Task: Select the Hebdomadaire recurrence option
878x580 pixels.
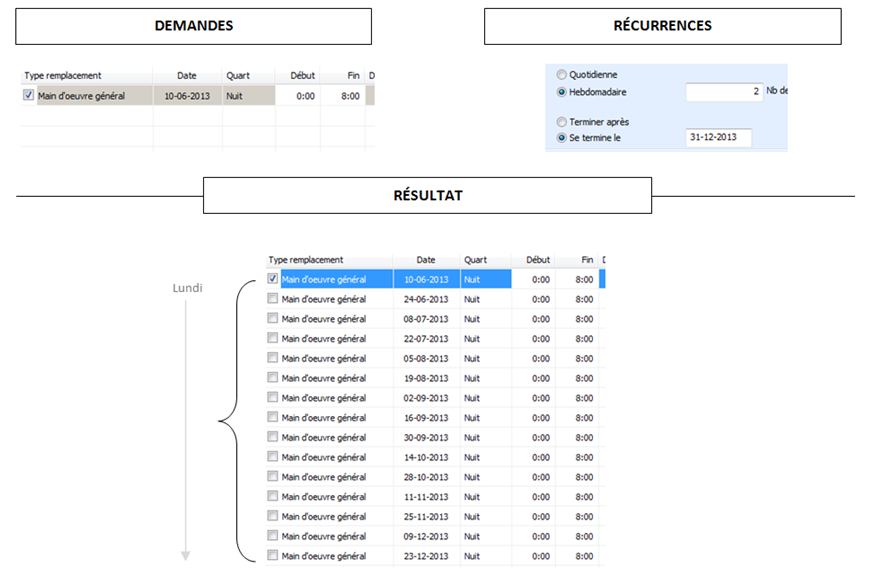Action: (x=562, y=91)
